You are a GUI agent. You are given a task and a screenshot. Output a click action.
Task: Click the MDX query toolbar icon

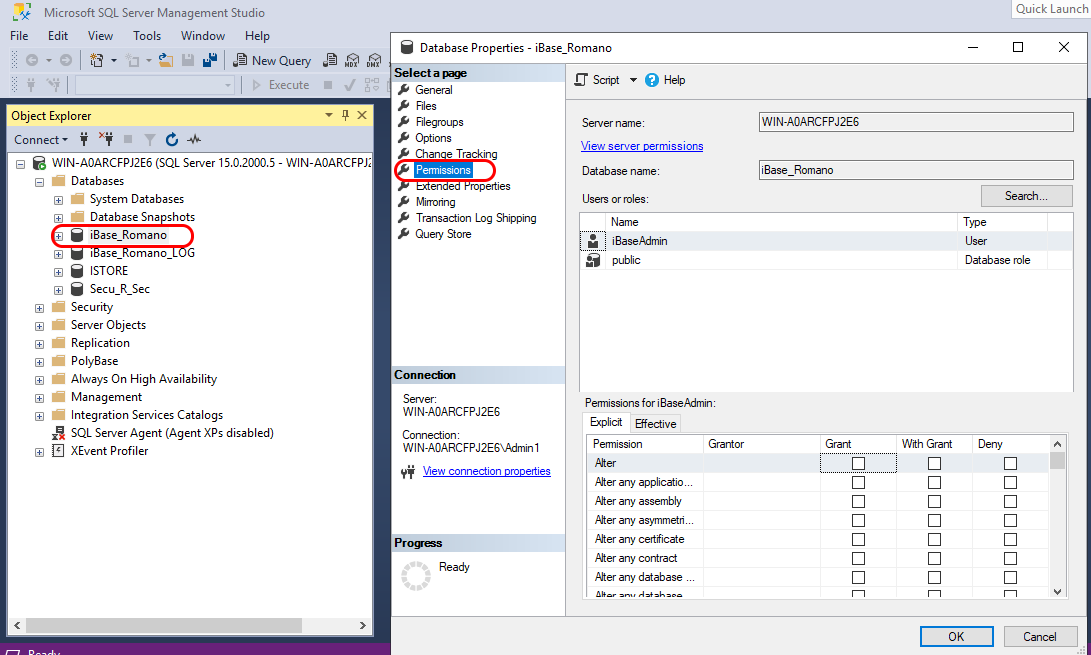pos(352,60)
